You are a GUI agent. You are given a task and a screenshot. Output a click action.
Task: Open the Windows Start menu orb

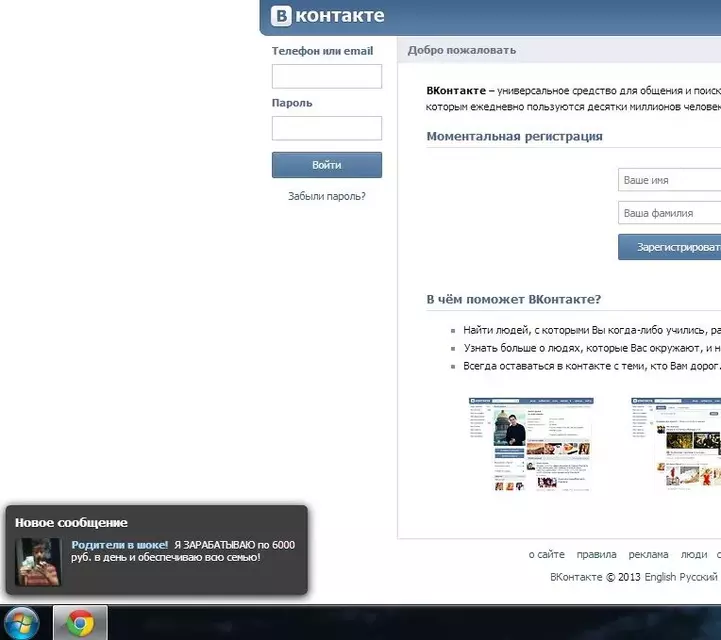click(21, 623)
